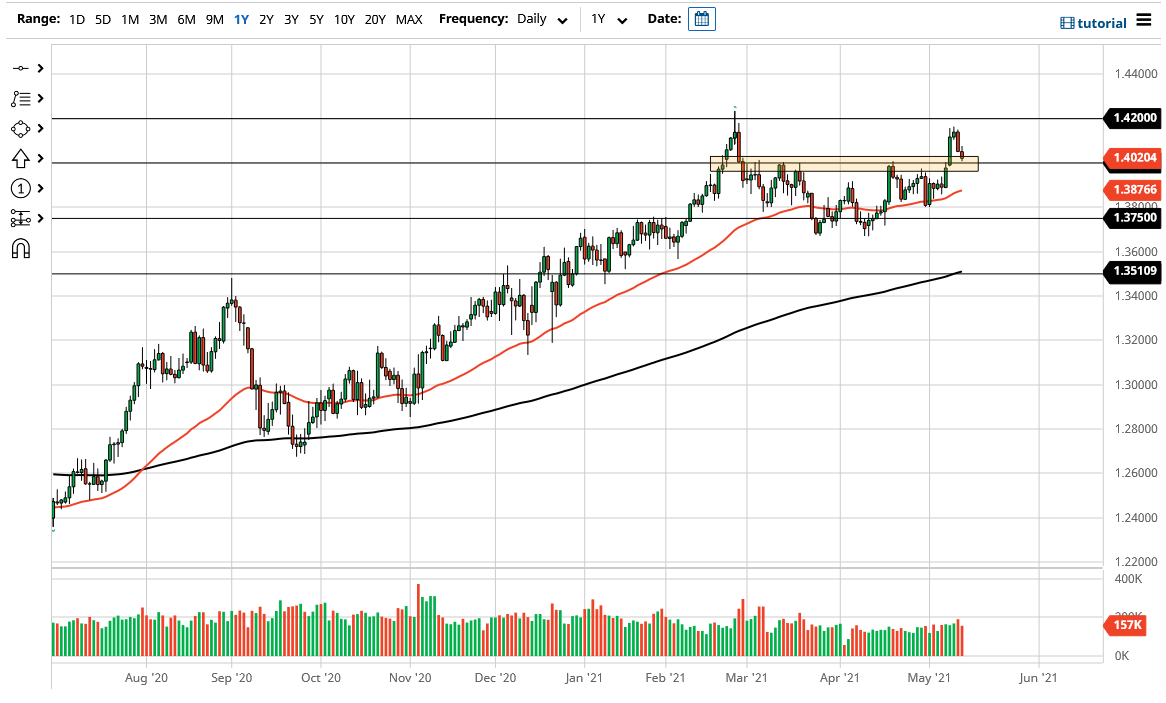
Task: Expand the shapes tool options chevron
Action: pyautogui.click(x=40, y=128)
